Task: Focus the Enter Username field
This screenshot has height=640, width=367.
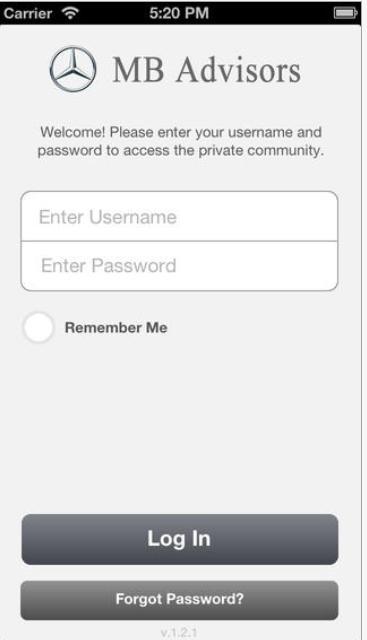Action: point(179,216)
